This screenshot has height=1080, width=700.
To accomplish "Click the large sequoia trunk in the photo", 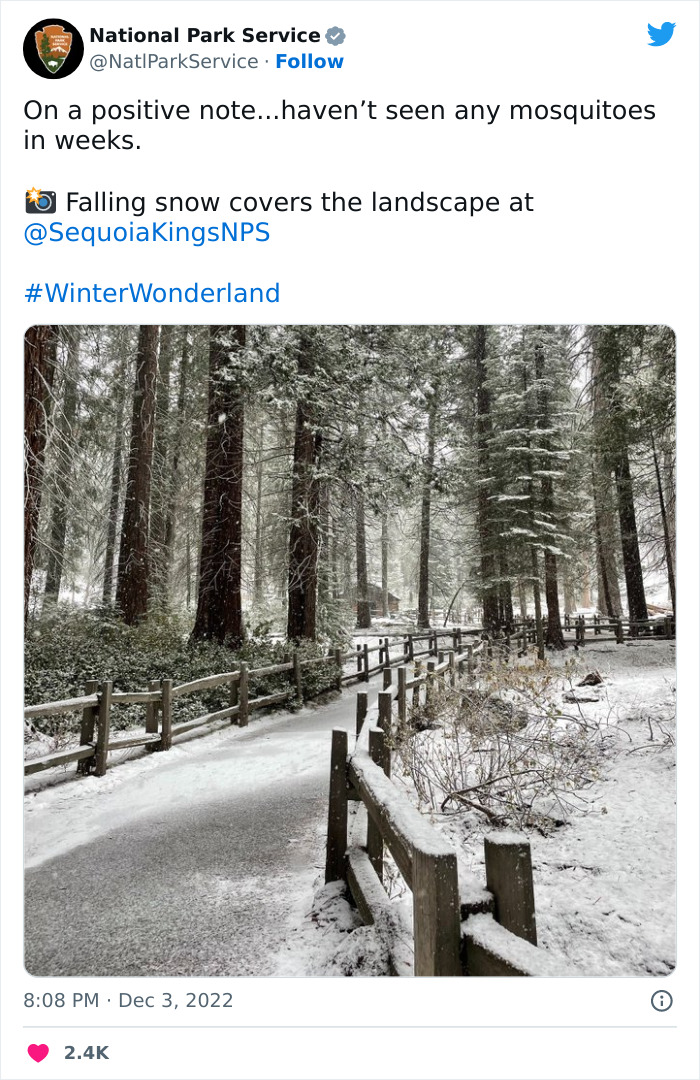I will [x=220, y=482].
